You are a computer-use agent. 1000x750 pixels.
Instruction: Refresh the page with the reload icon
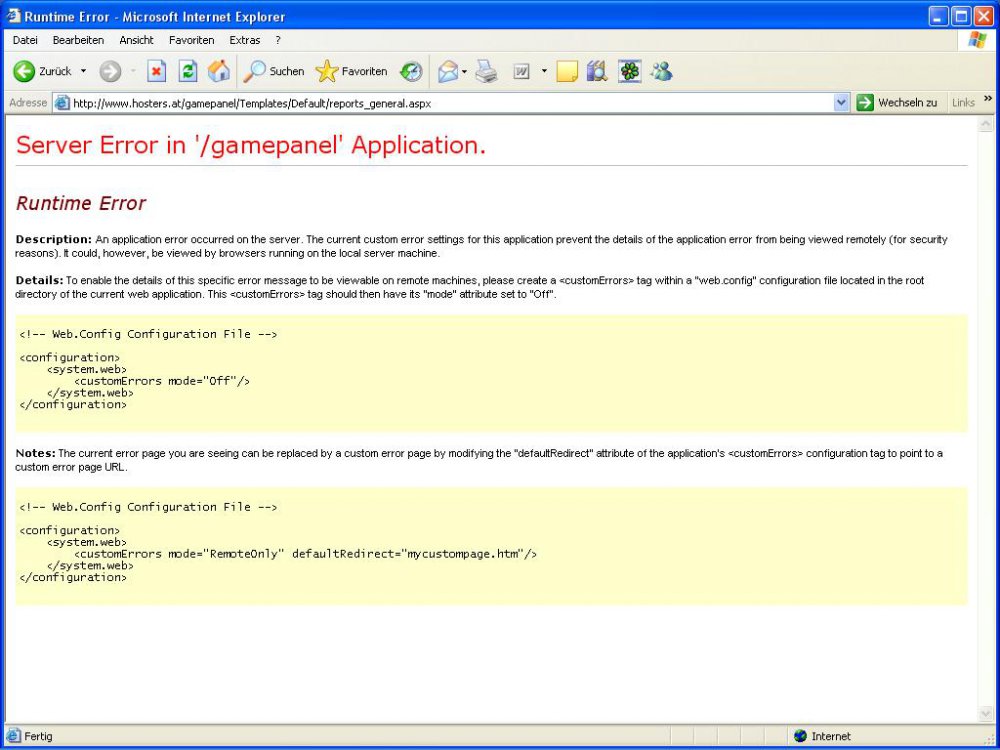click(188, 72)
